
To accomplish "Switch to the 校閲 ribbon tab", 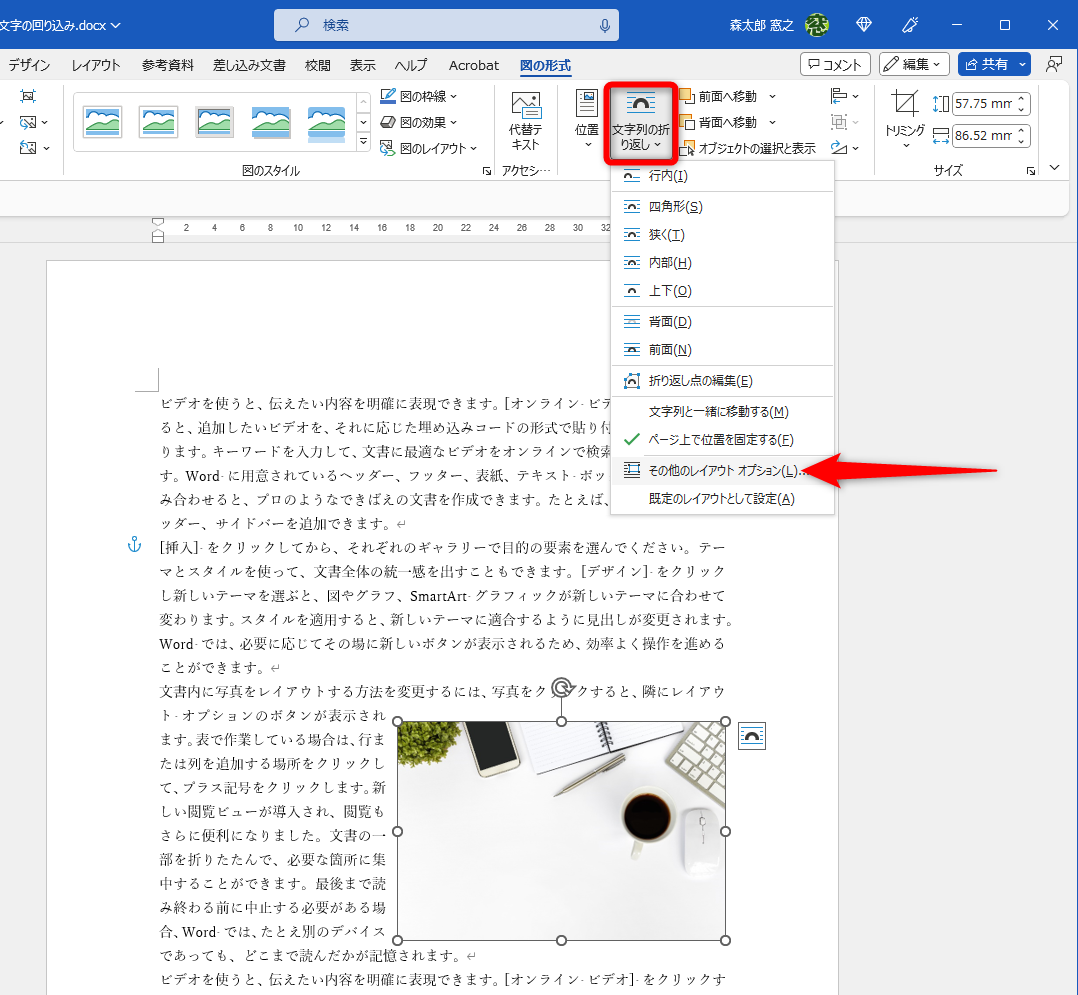I will (x=317, y=64).
